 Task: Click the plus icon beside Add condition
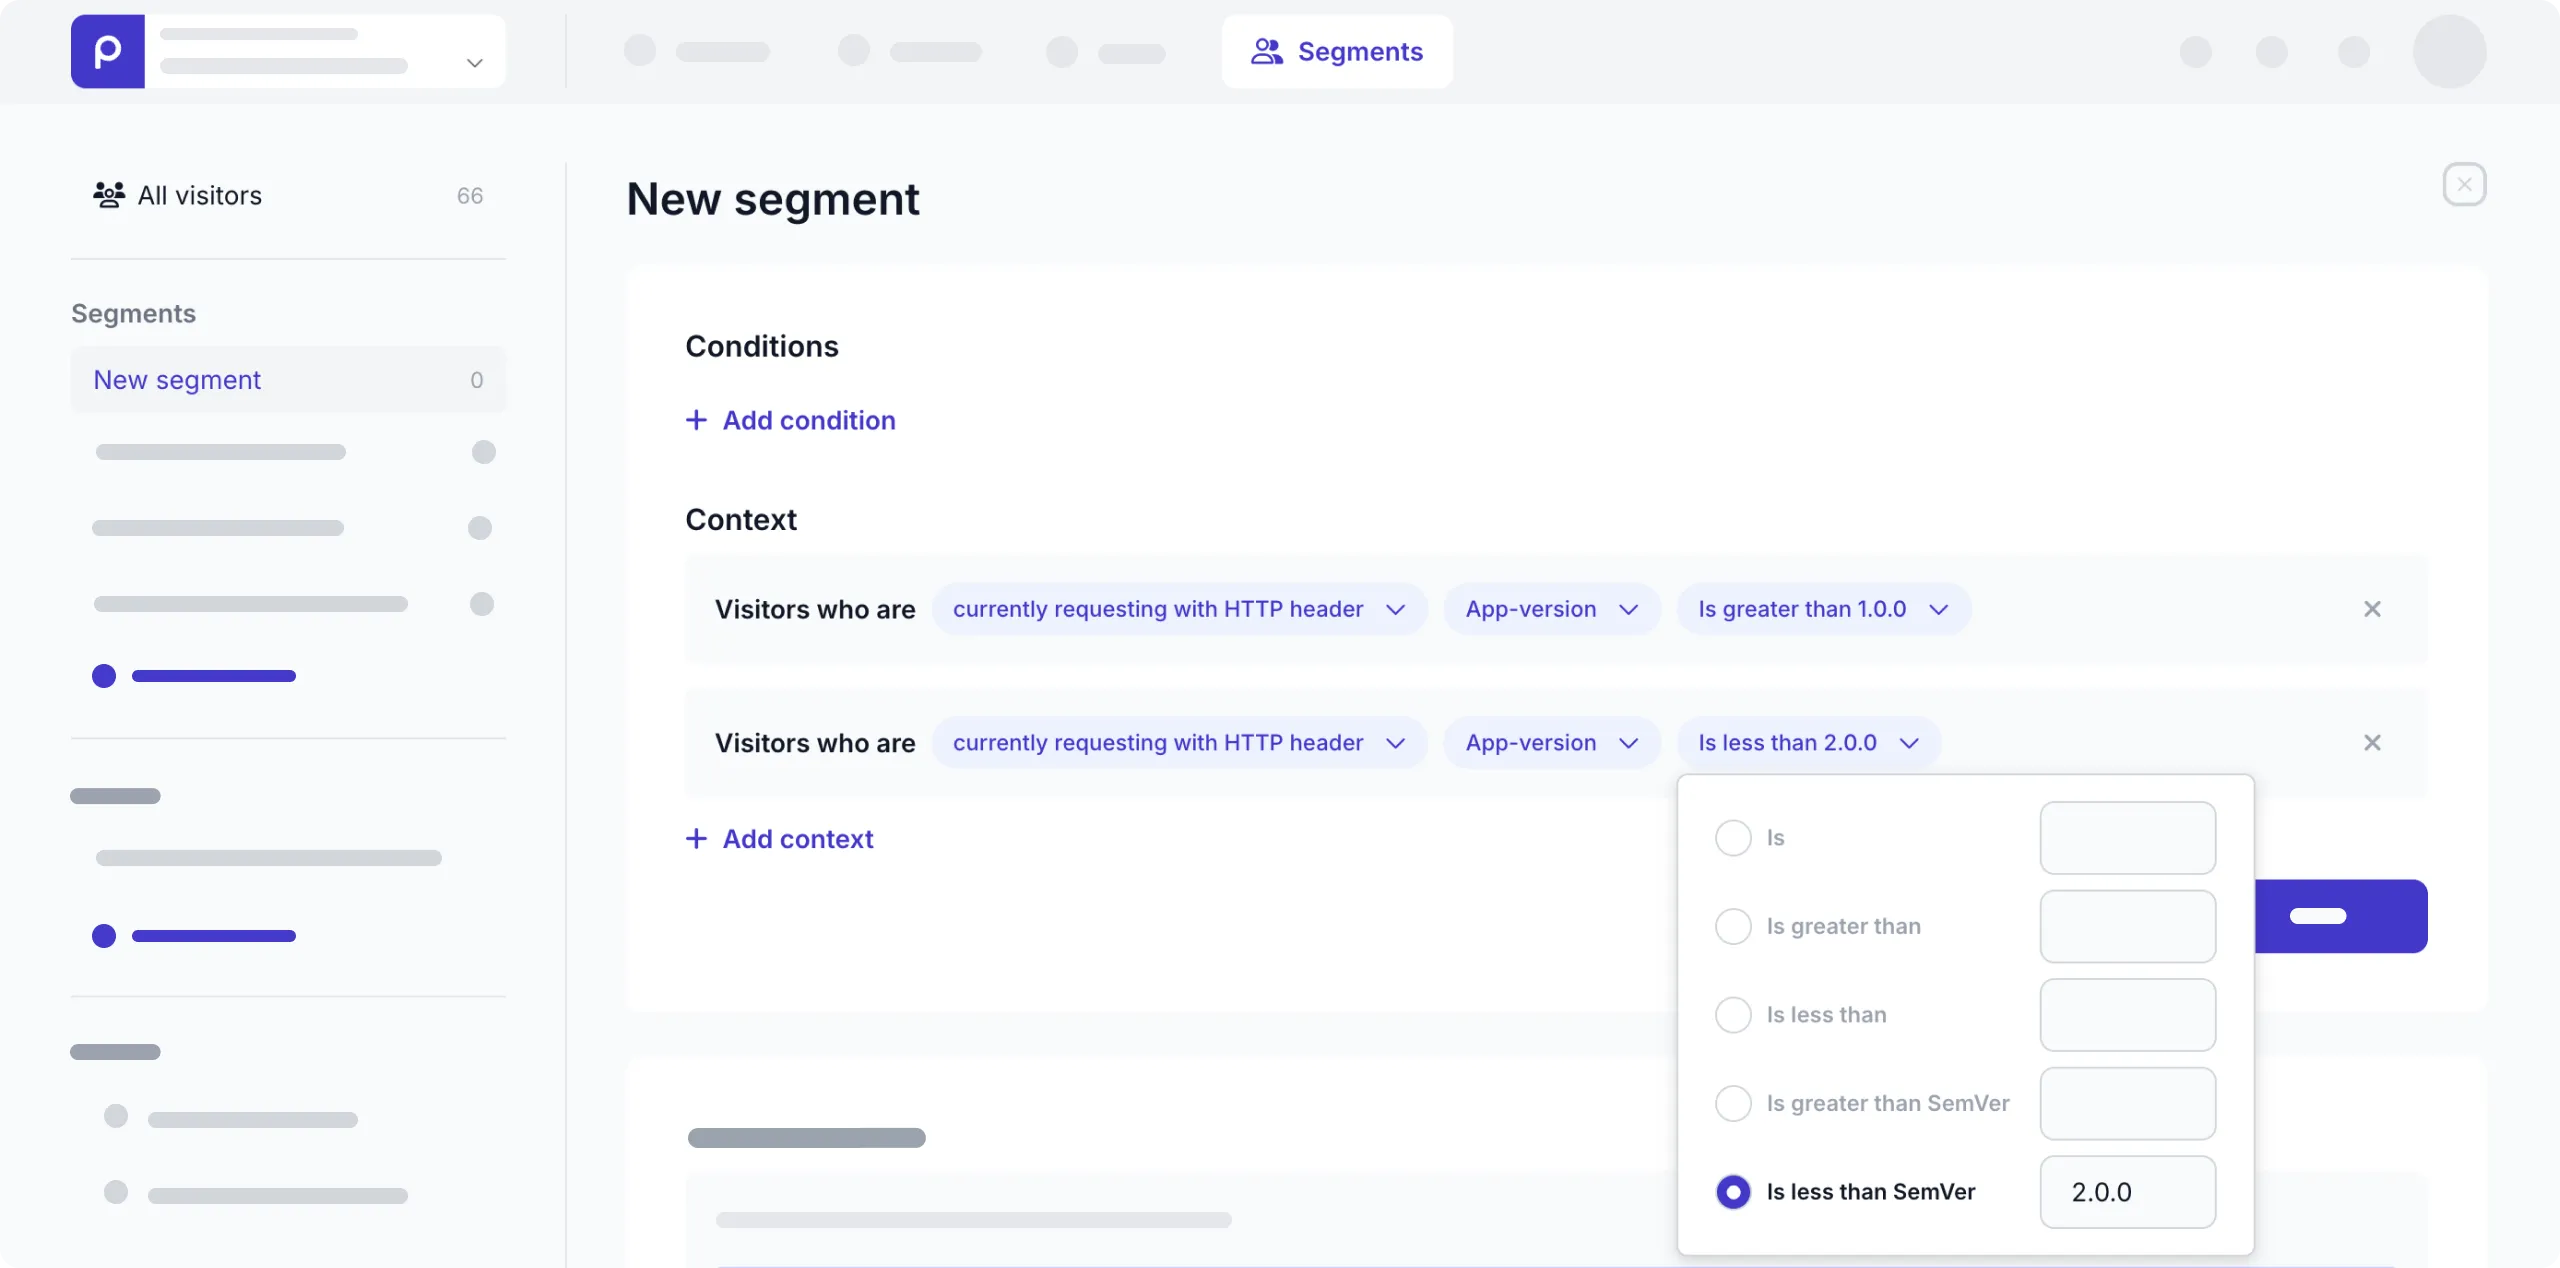point(695,420)
